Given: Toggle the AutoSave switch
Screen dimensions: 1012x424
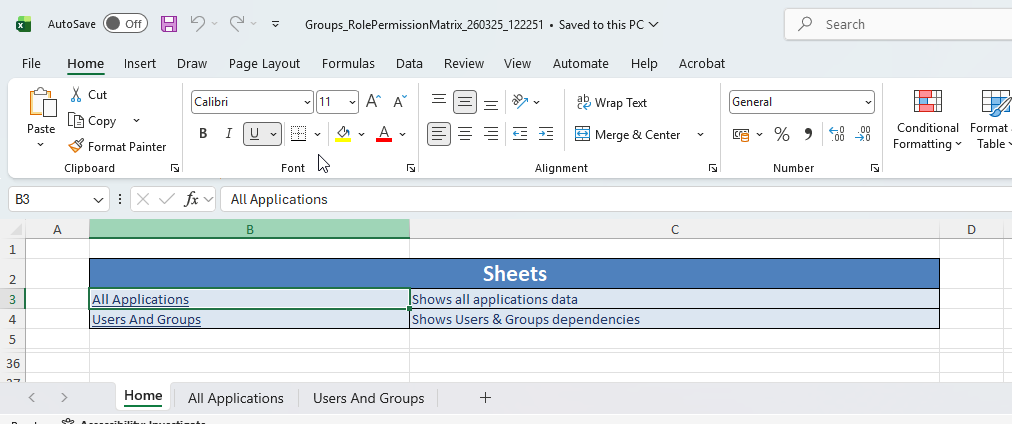Looking at the screenshot, I should pos(125,23).
